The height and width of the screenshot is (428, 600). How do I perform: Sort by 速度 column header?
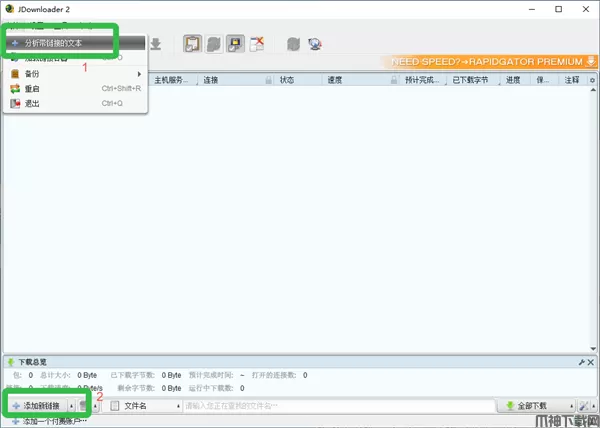[x=334, y=80]
